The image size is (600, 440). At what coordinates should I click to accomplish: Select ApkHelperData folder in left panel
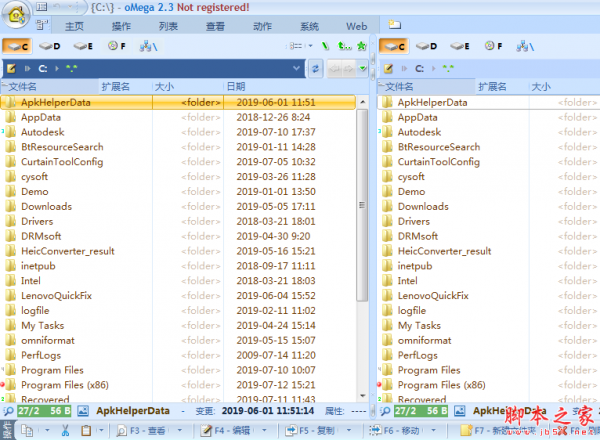(x=178, y=102)
